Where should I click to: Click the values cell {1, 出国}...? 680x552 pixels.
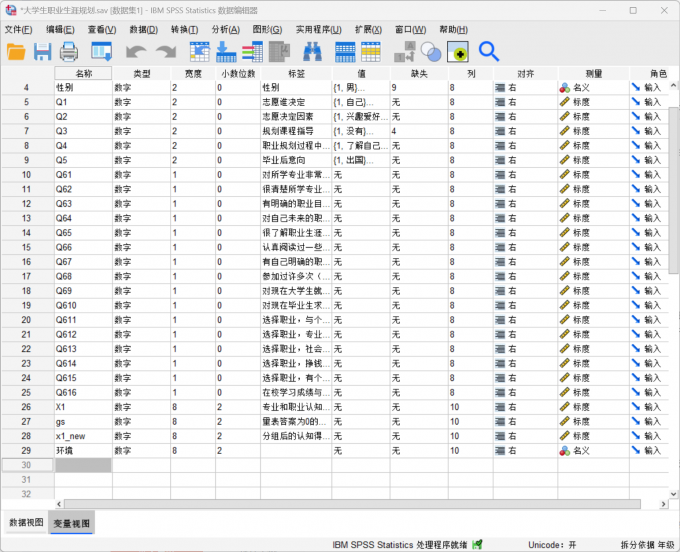[x=361, y=160]
